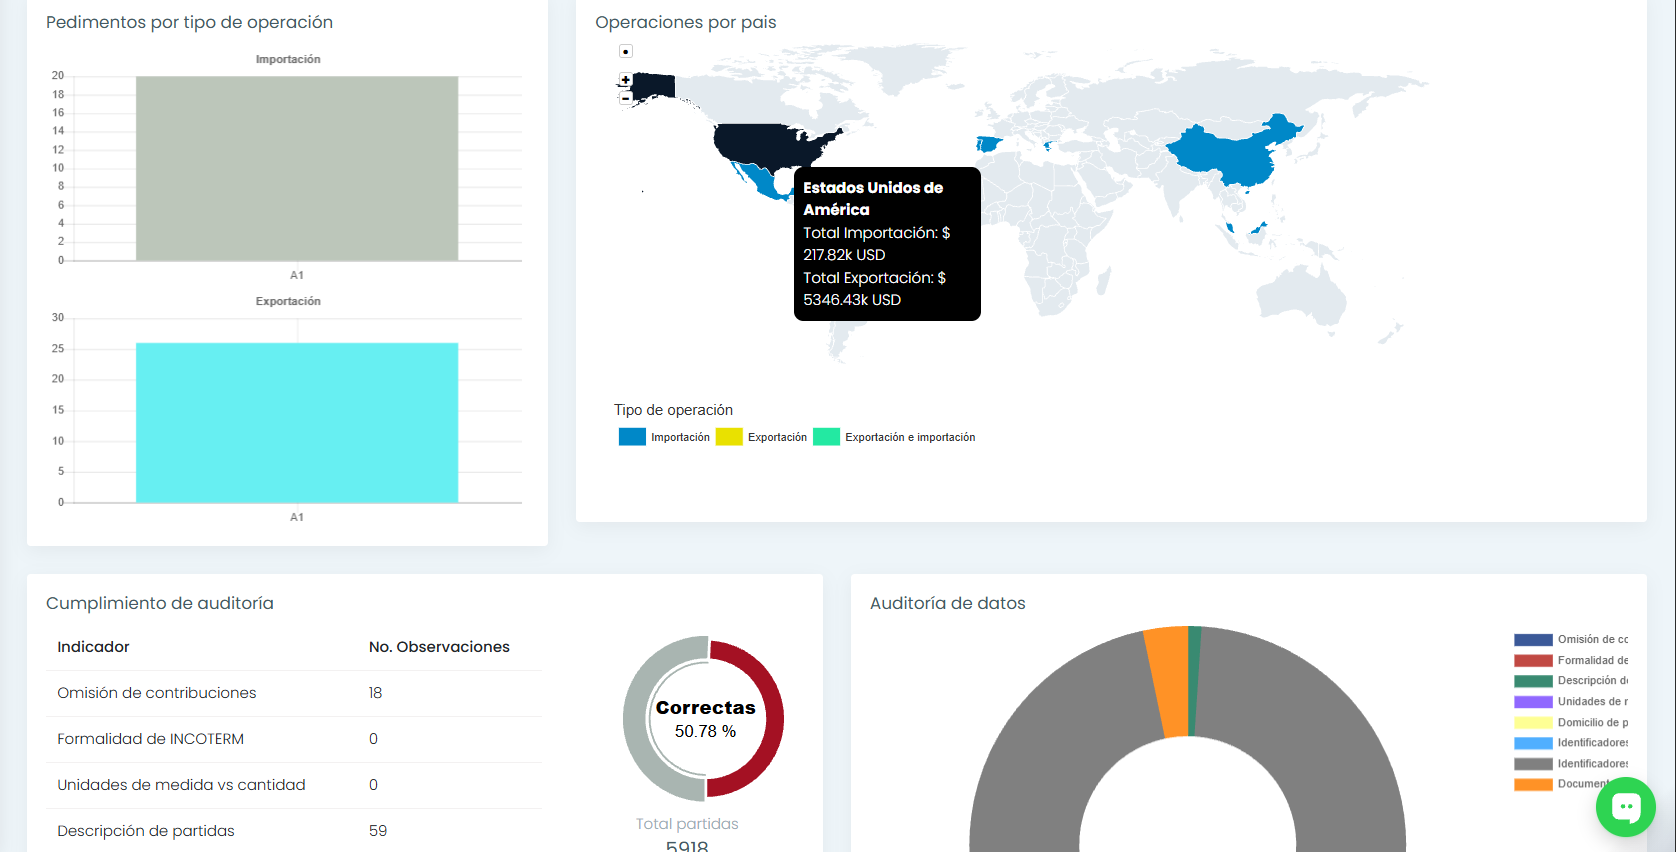Click the "Auditoría de datos" panel title
This screenshot has width=1676, height=852.
(x=947, y=603)
